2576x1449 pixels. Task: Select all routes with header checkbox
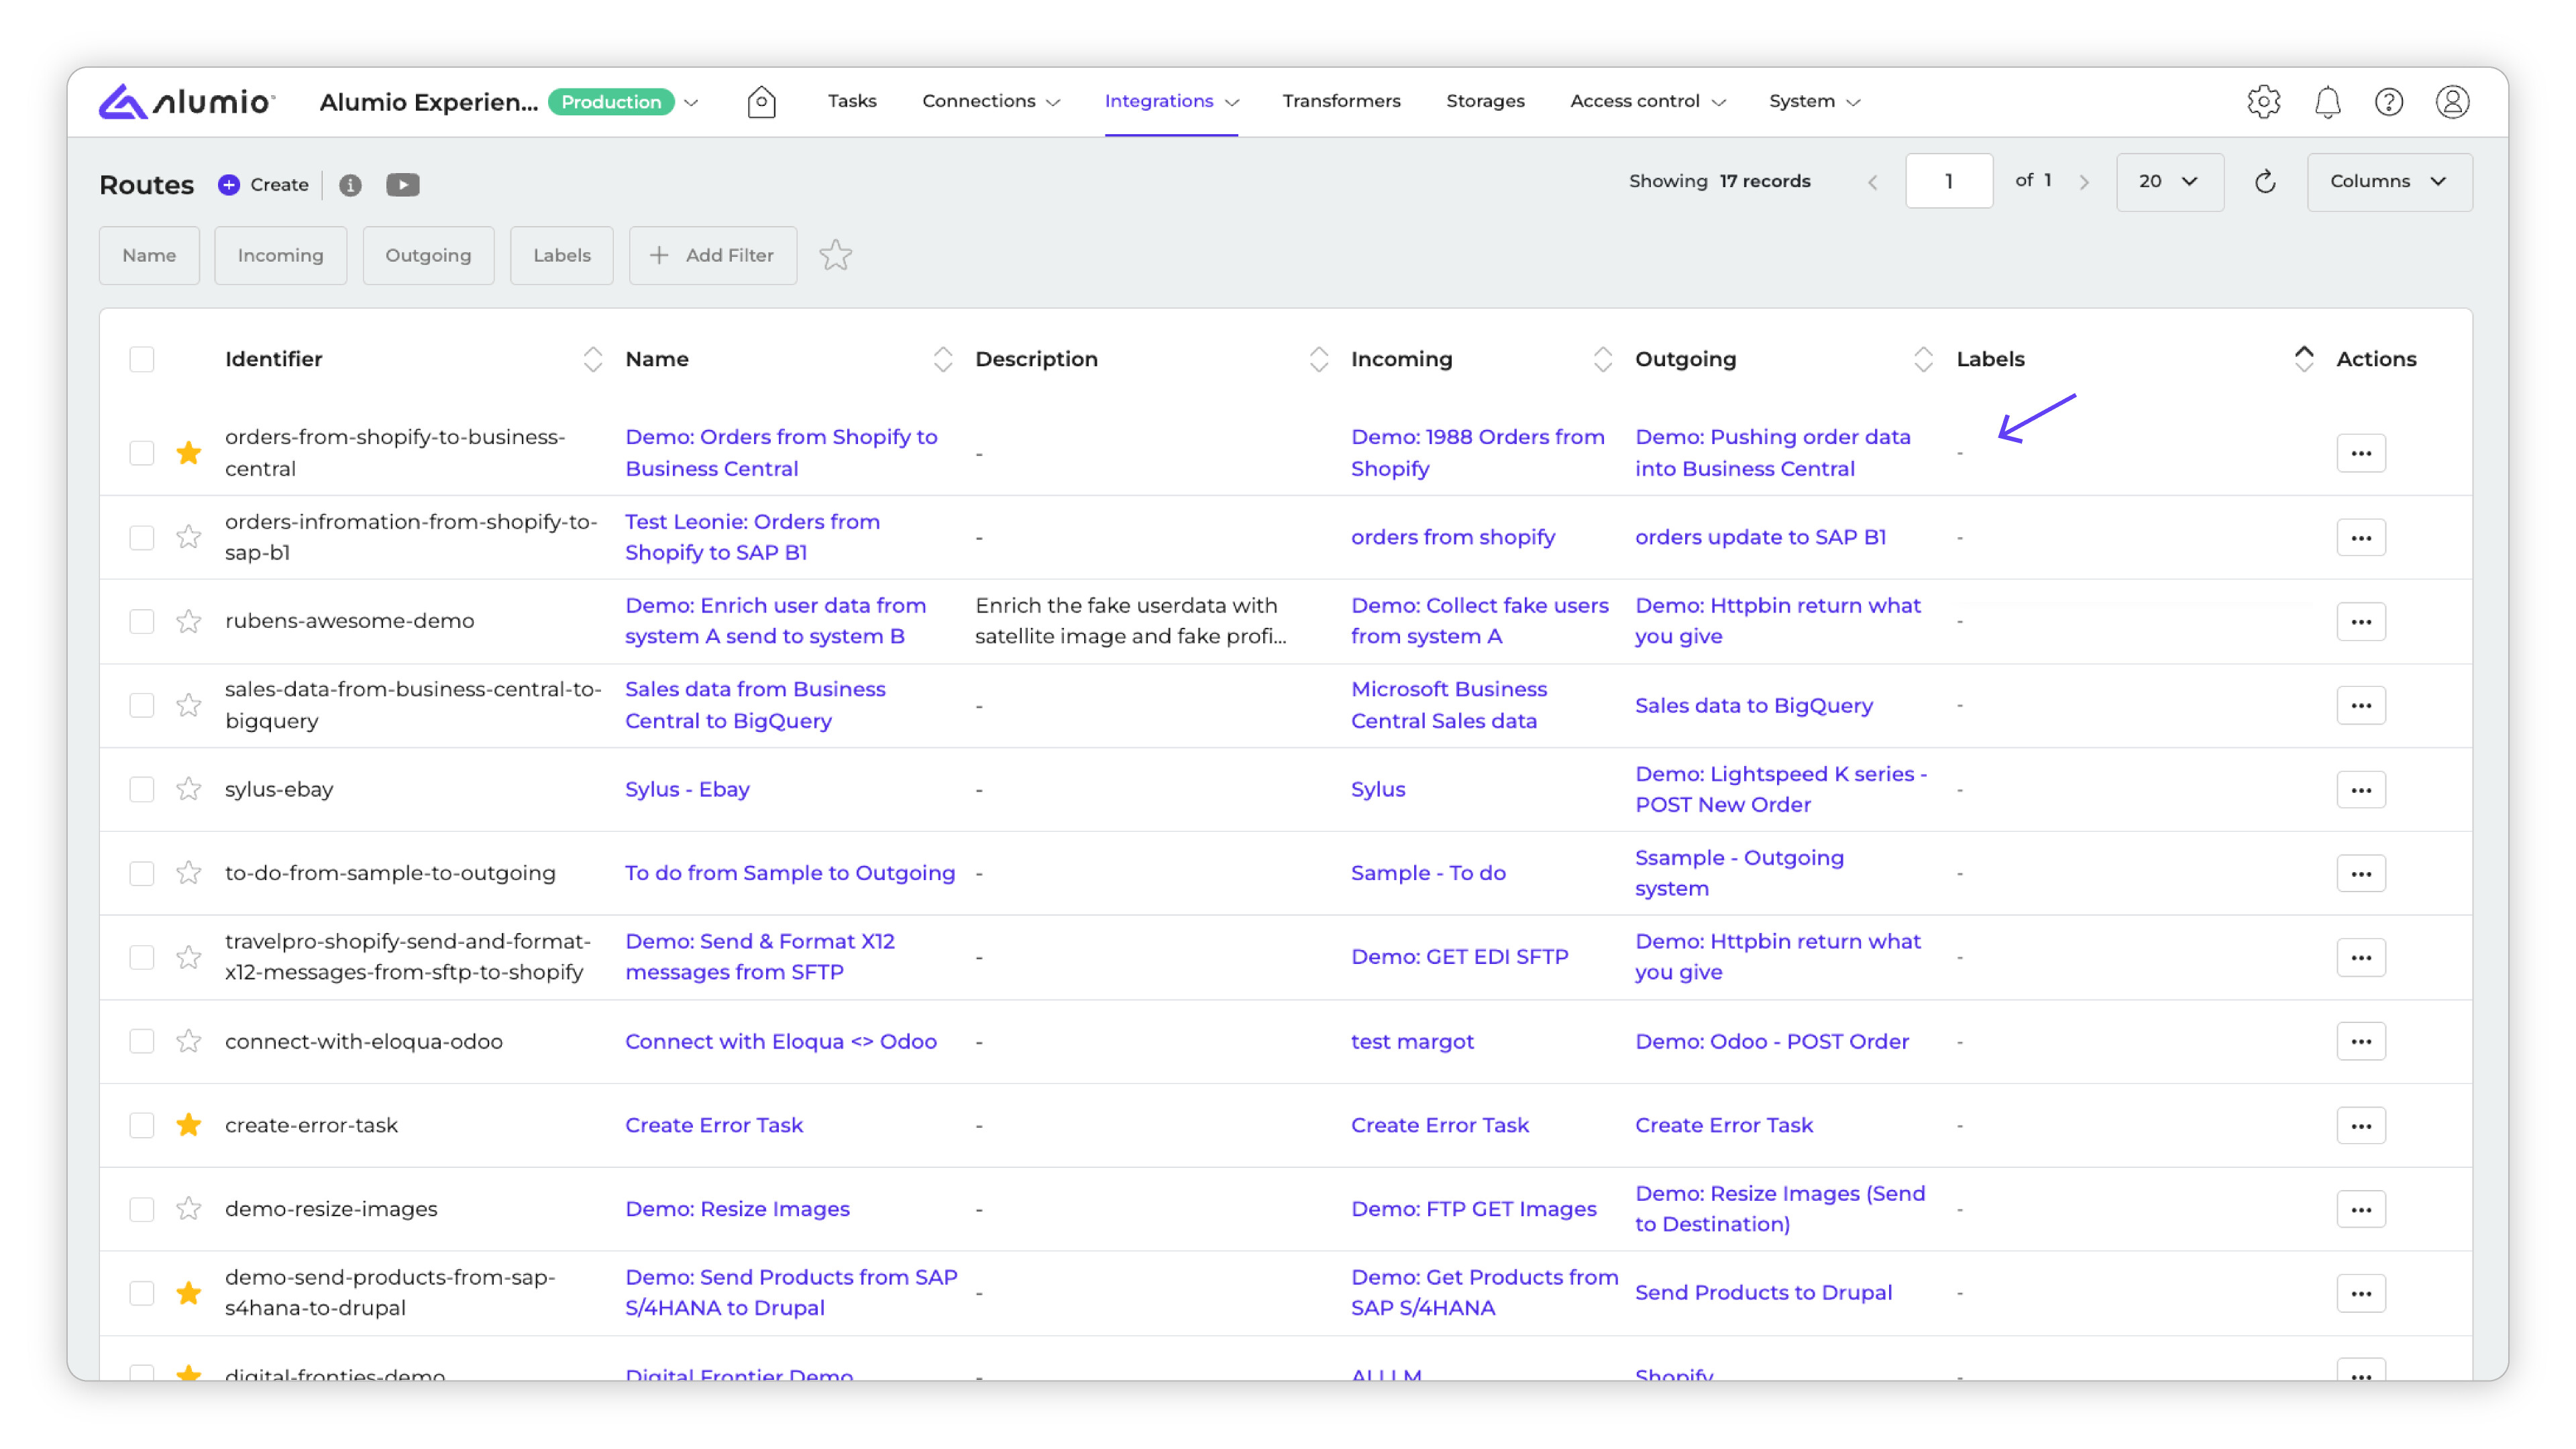[142, 359]
